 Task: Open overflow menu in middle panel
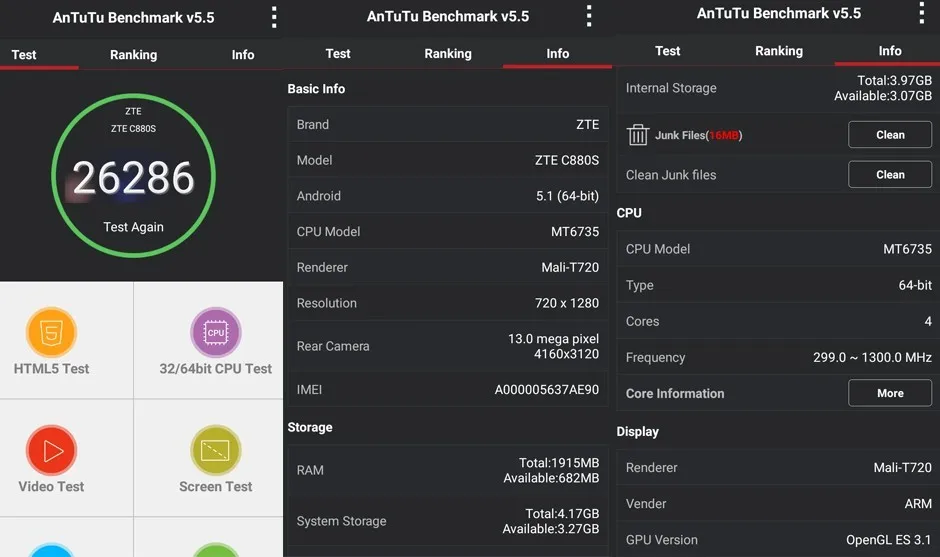[x=589, y=16]
